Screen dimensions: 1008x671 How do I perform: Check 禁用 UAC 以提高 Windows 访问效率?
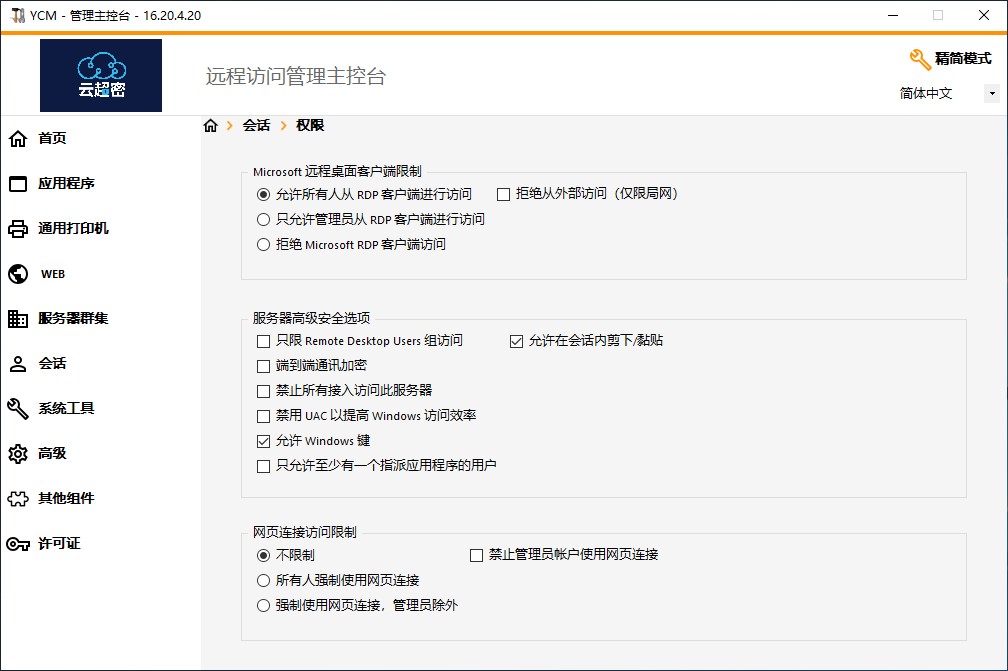click(263, 416)
